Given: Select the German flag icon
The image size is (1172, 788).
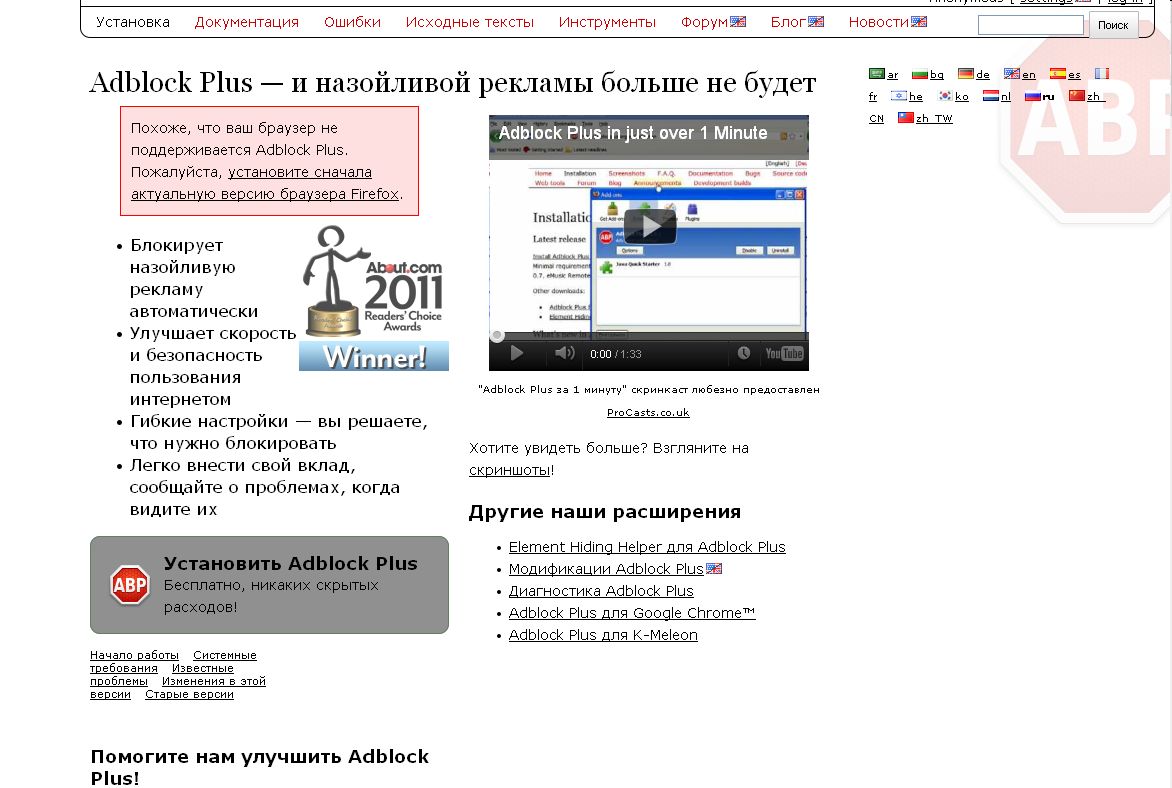Looking at the screenshot, I should 966,73.
